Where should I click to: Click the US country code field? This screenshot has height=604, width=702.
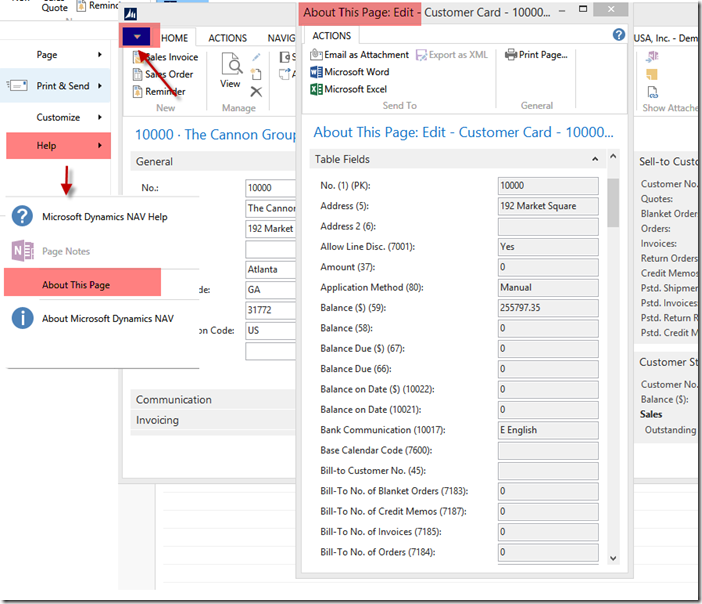point(270,330)
